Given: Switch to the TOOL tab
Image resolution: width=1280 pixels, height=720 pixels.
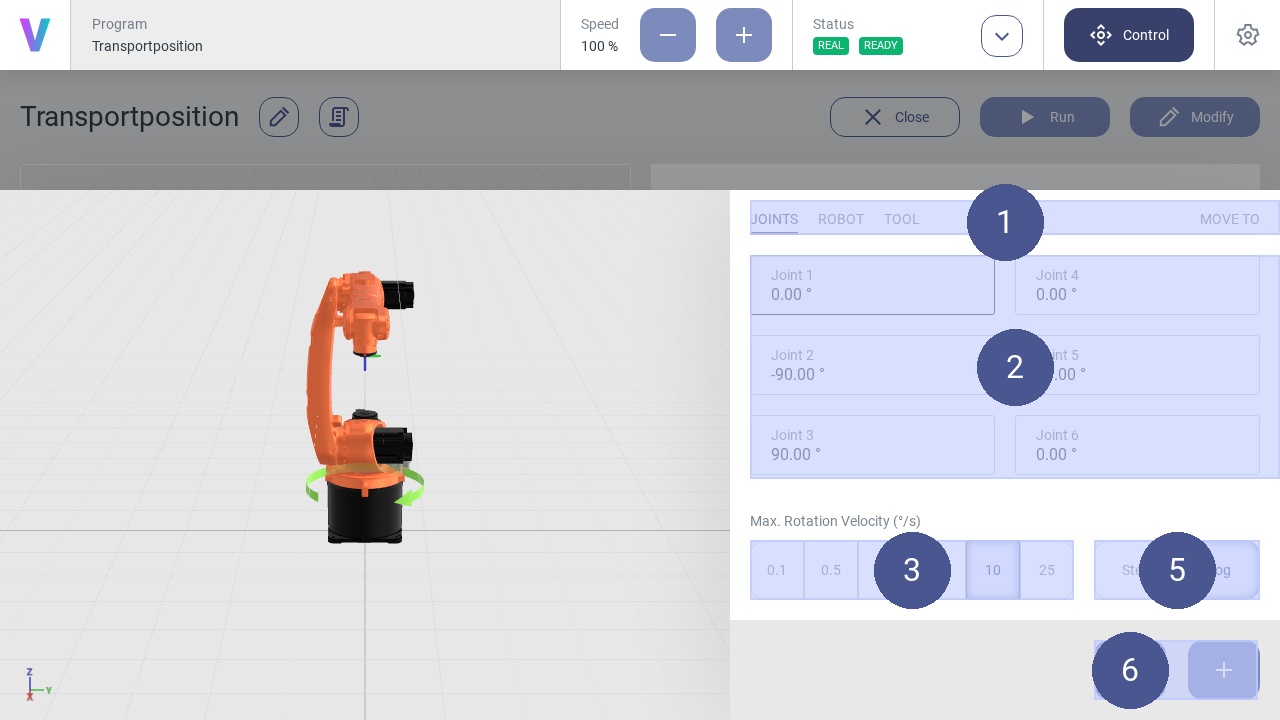Looking at the screenshot, I should (901, 219).
